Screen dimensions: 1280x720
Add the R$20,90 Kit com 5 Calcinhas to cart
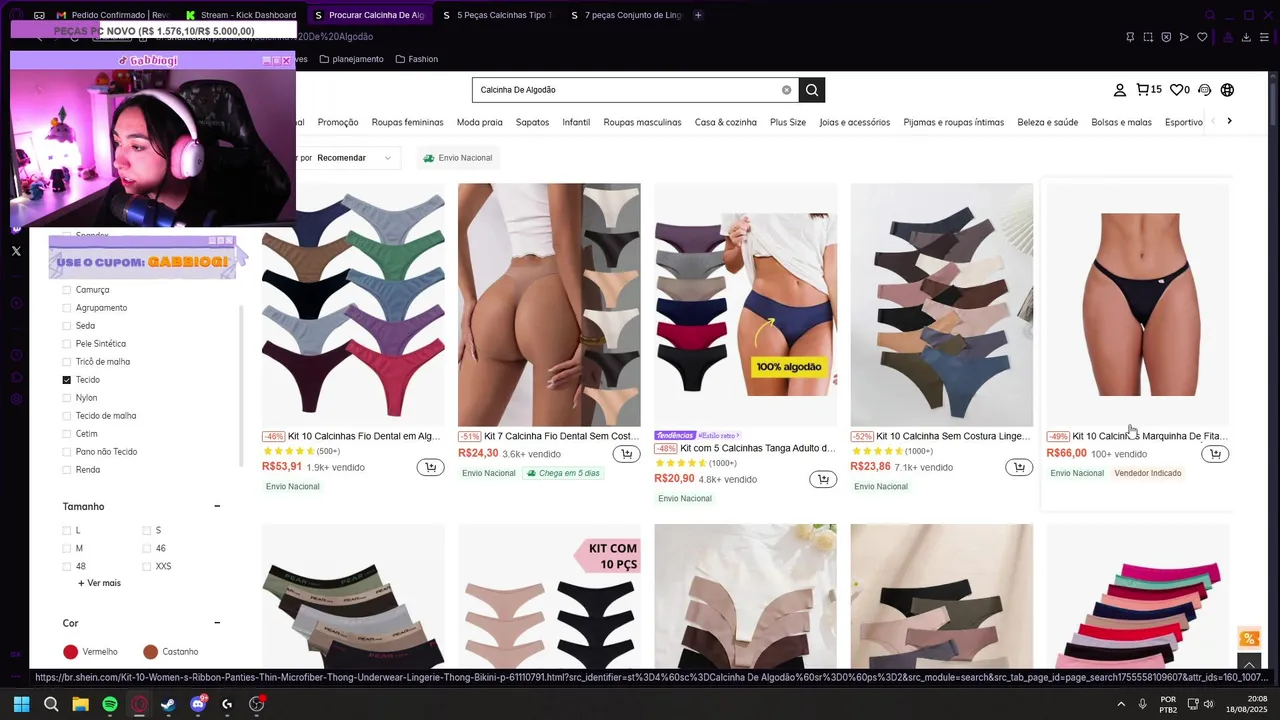(x=822, y=479)
